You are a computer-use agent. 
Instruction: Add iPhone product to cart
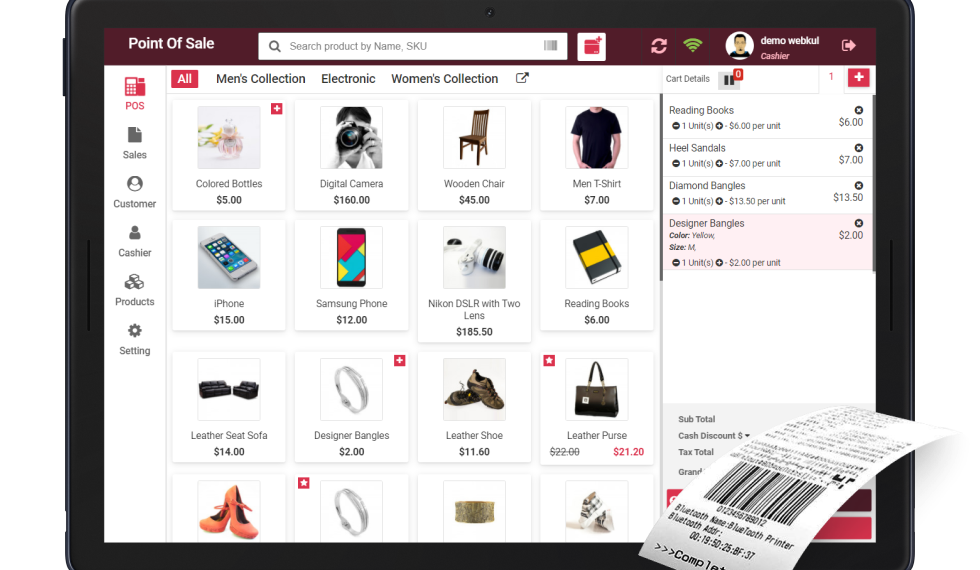click(x=229, y=275)
